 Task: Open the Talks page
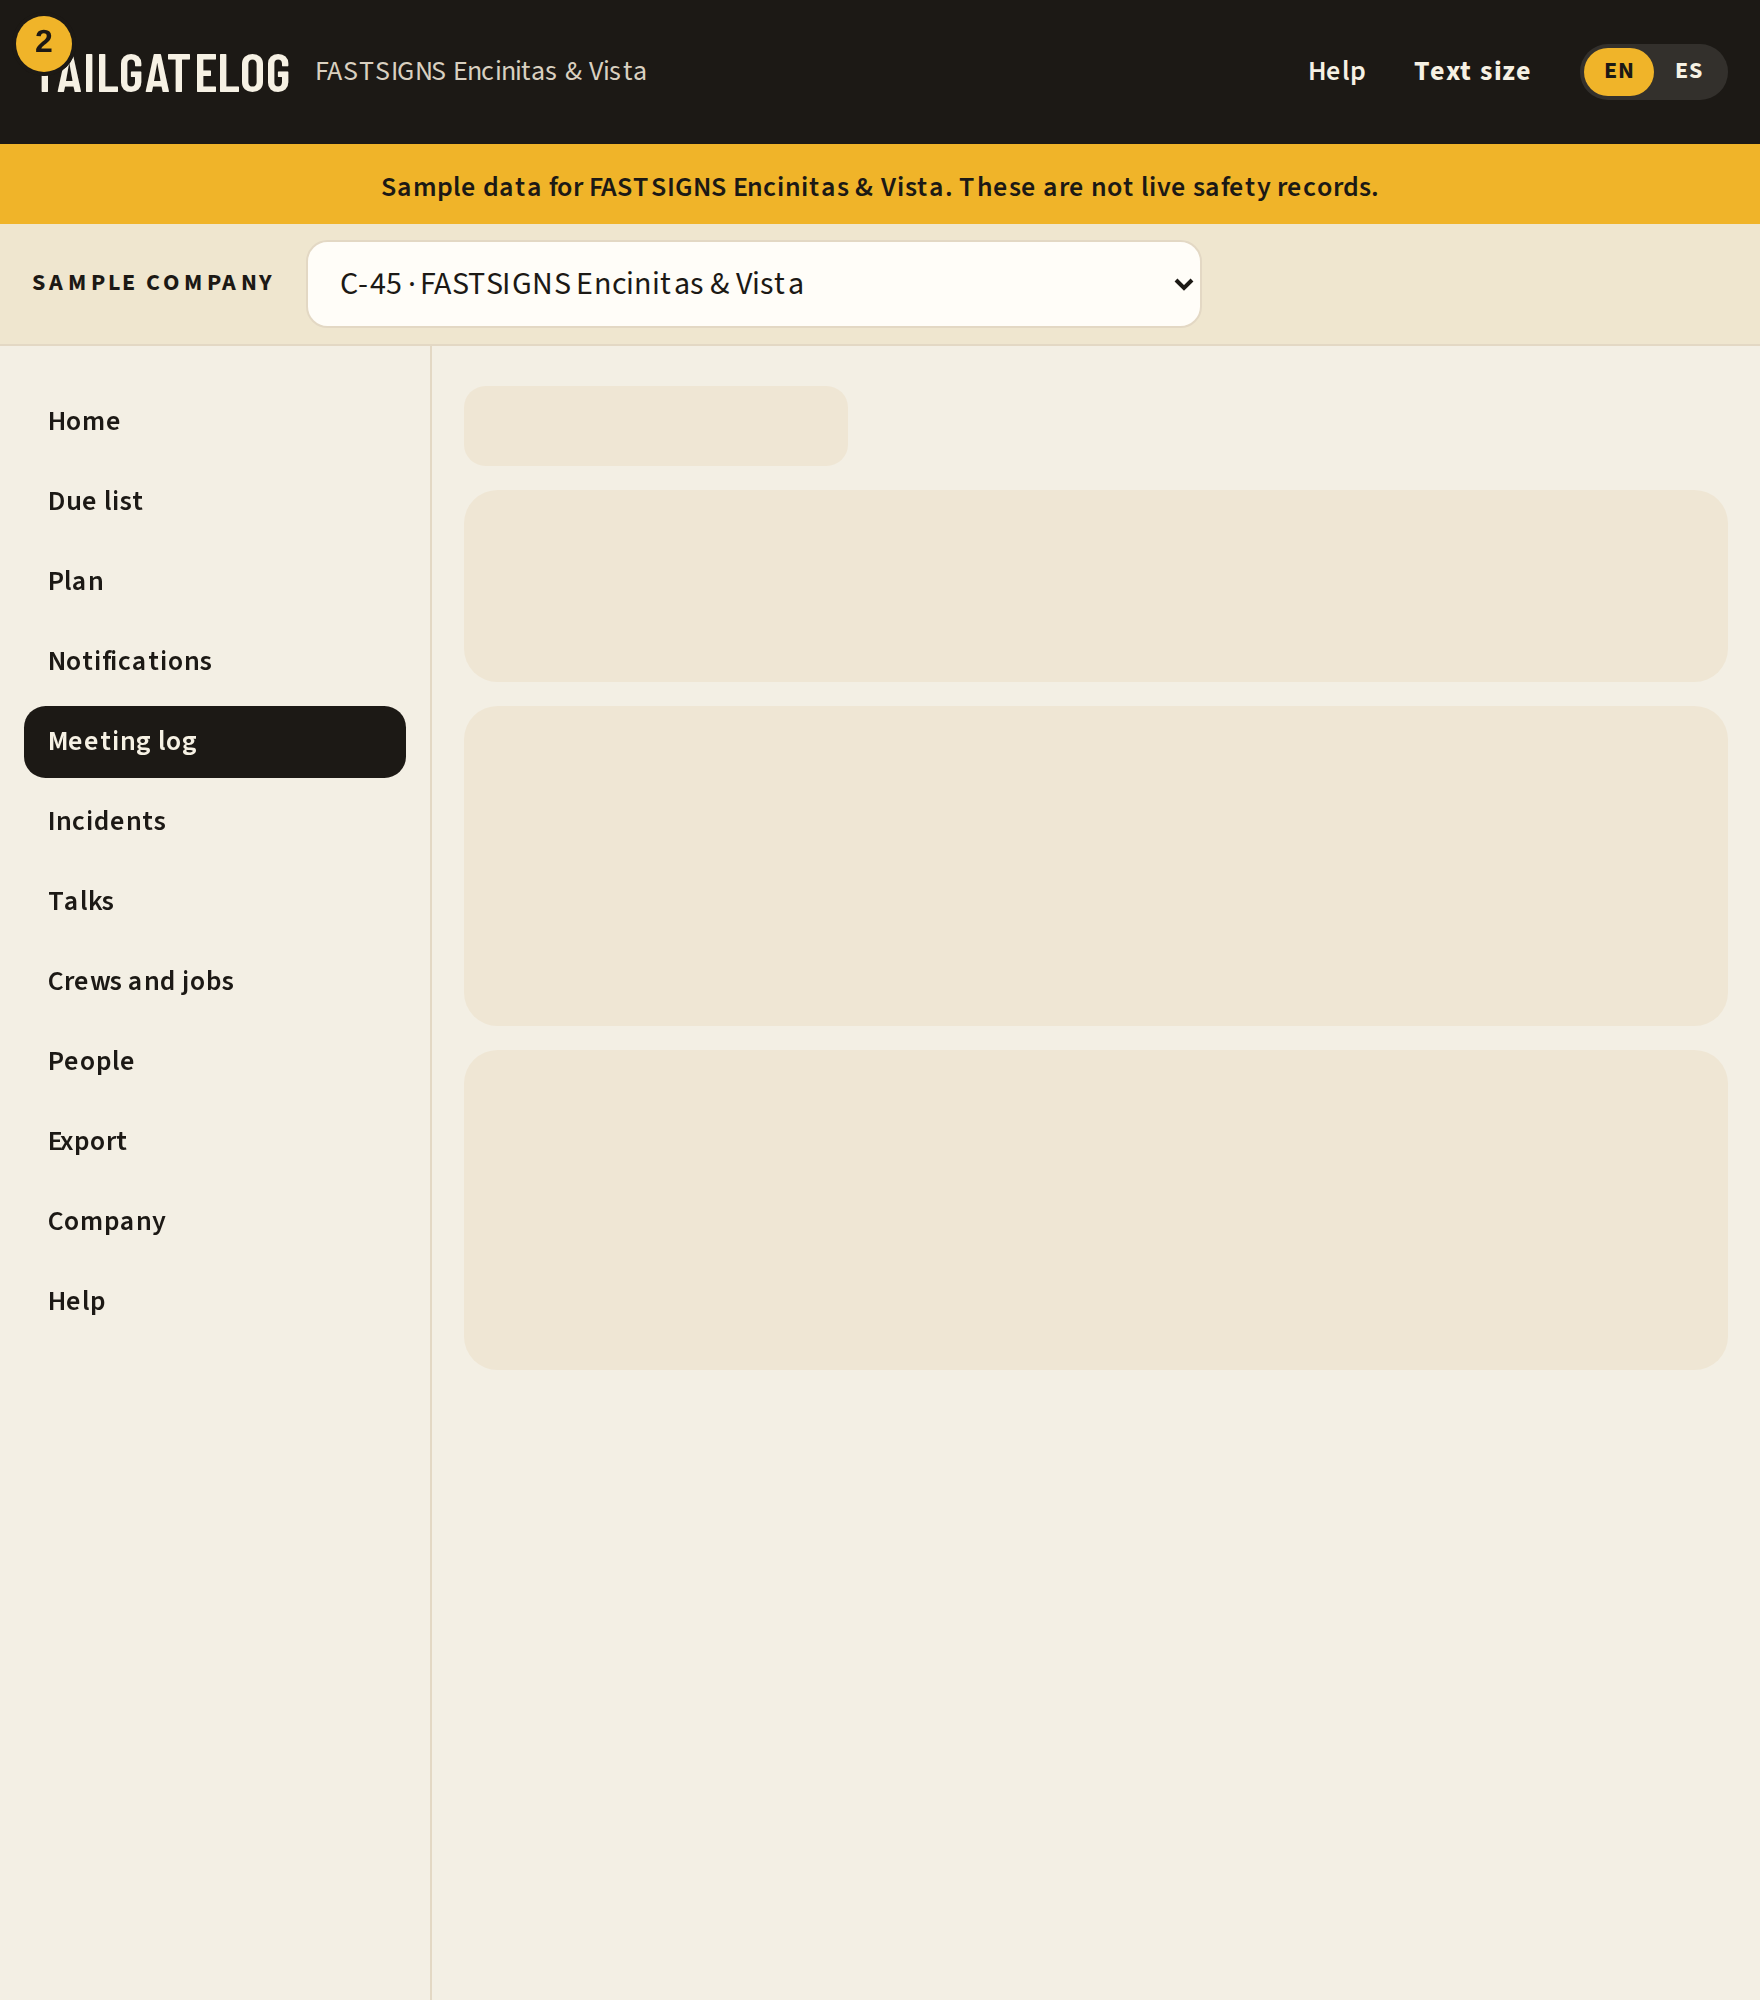[215, 901]
